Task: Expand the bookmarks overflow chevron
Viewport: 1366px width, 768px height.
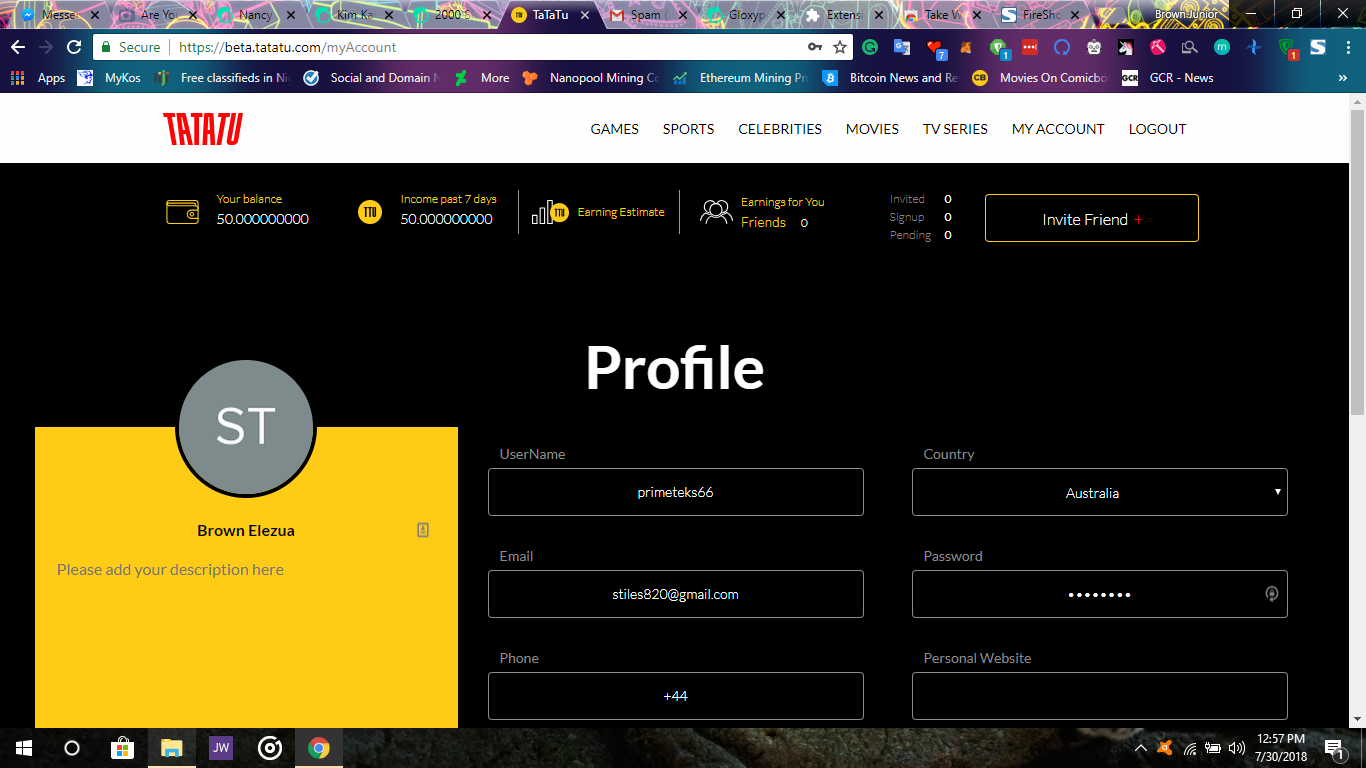Action: point(1342,77)
